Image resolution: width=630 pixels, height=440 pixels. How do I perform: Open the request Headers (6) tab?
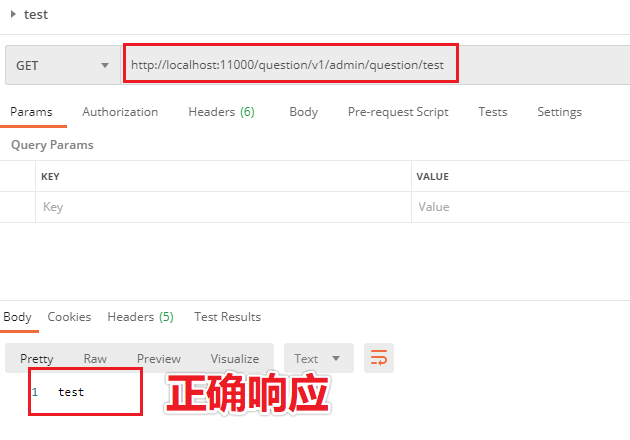click(221, 112)
